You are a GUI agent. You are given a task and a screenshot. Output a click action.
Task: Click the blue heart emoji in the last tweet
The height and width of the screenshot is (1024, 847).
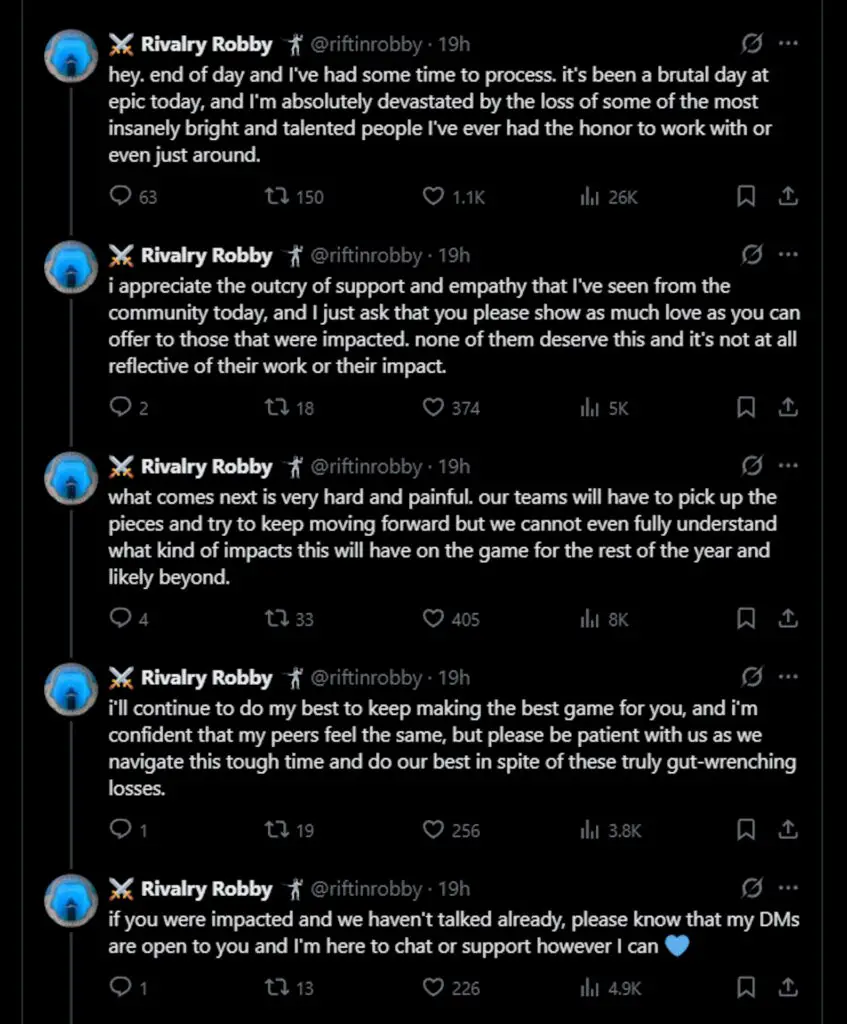point(676,946)
